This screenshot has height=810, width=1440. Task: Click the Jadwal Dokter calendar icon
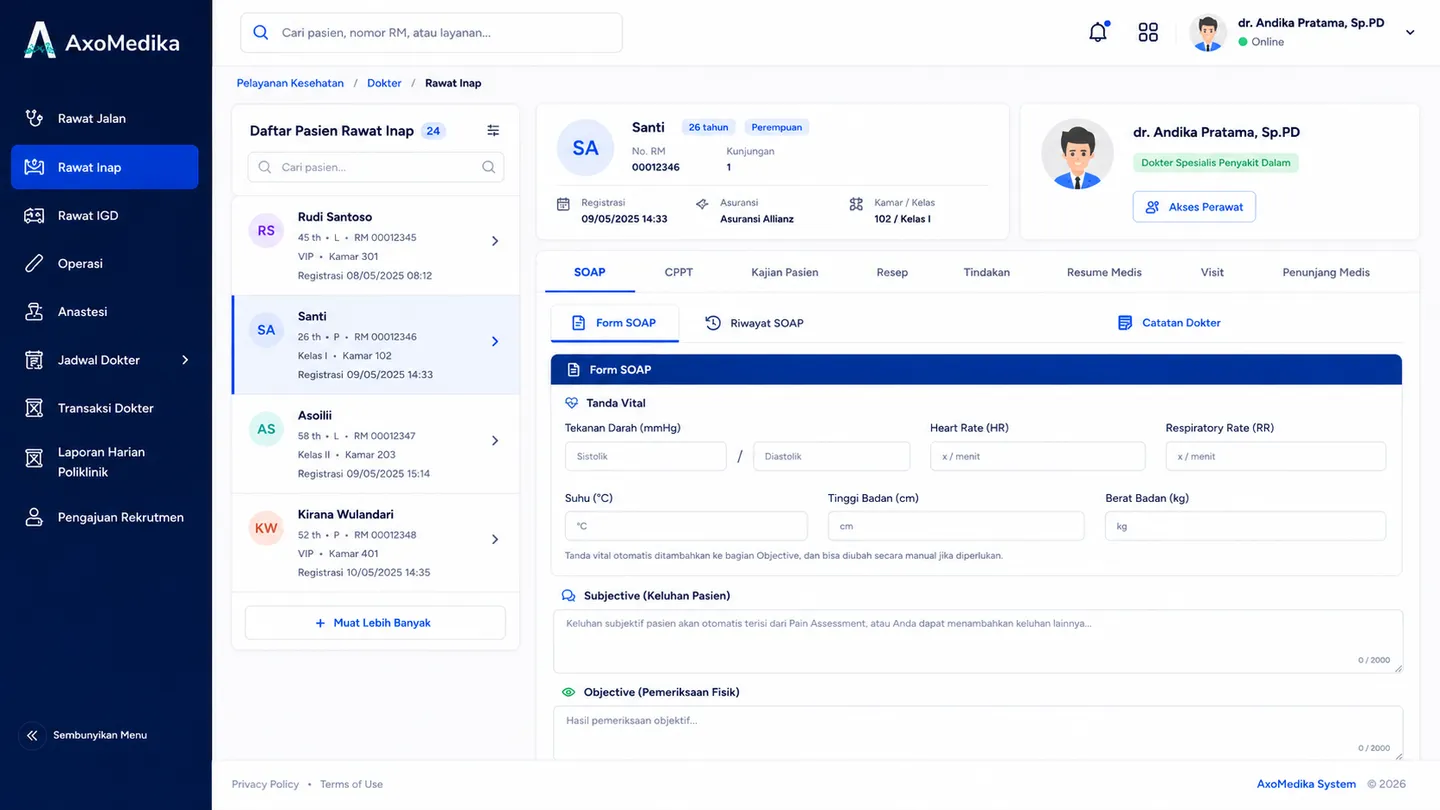(x=34, y=360)
